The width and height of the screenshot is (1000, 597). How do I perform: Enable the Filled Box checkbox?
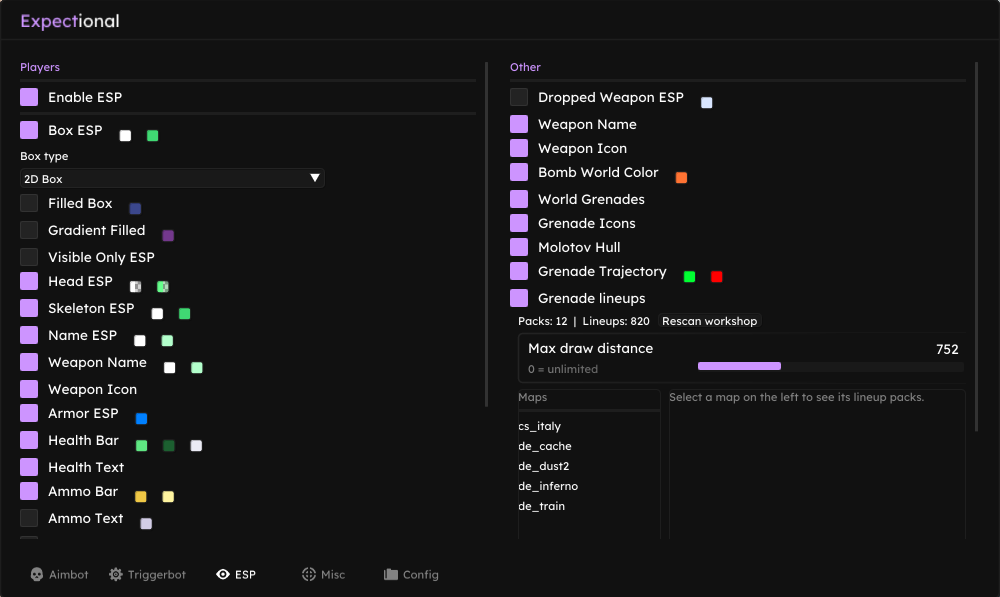coord(29,203)
